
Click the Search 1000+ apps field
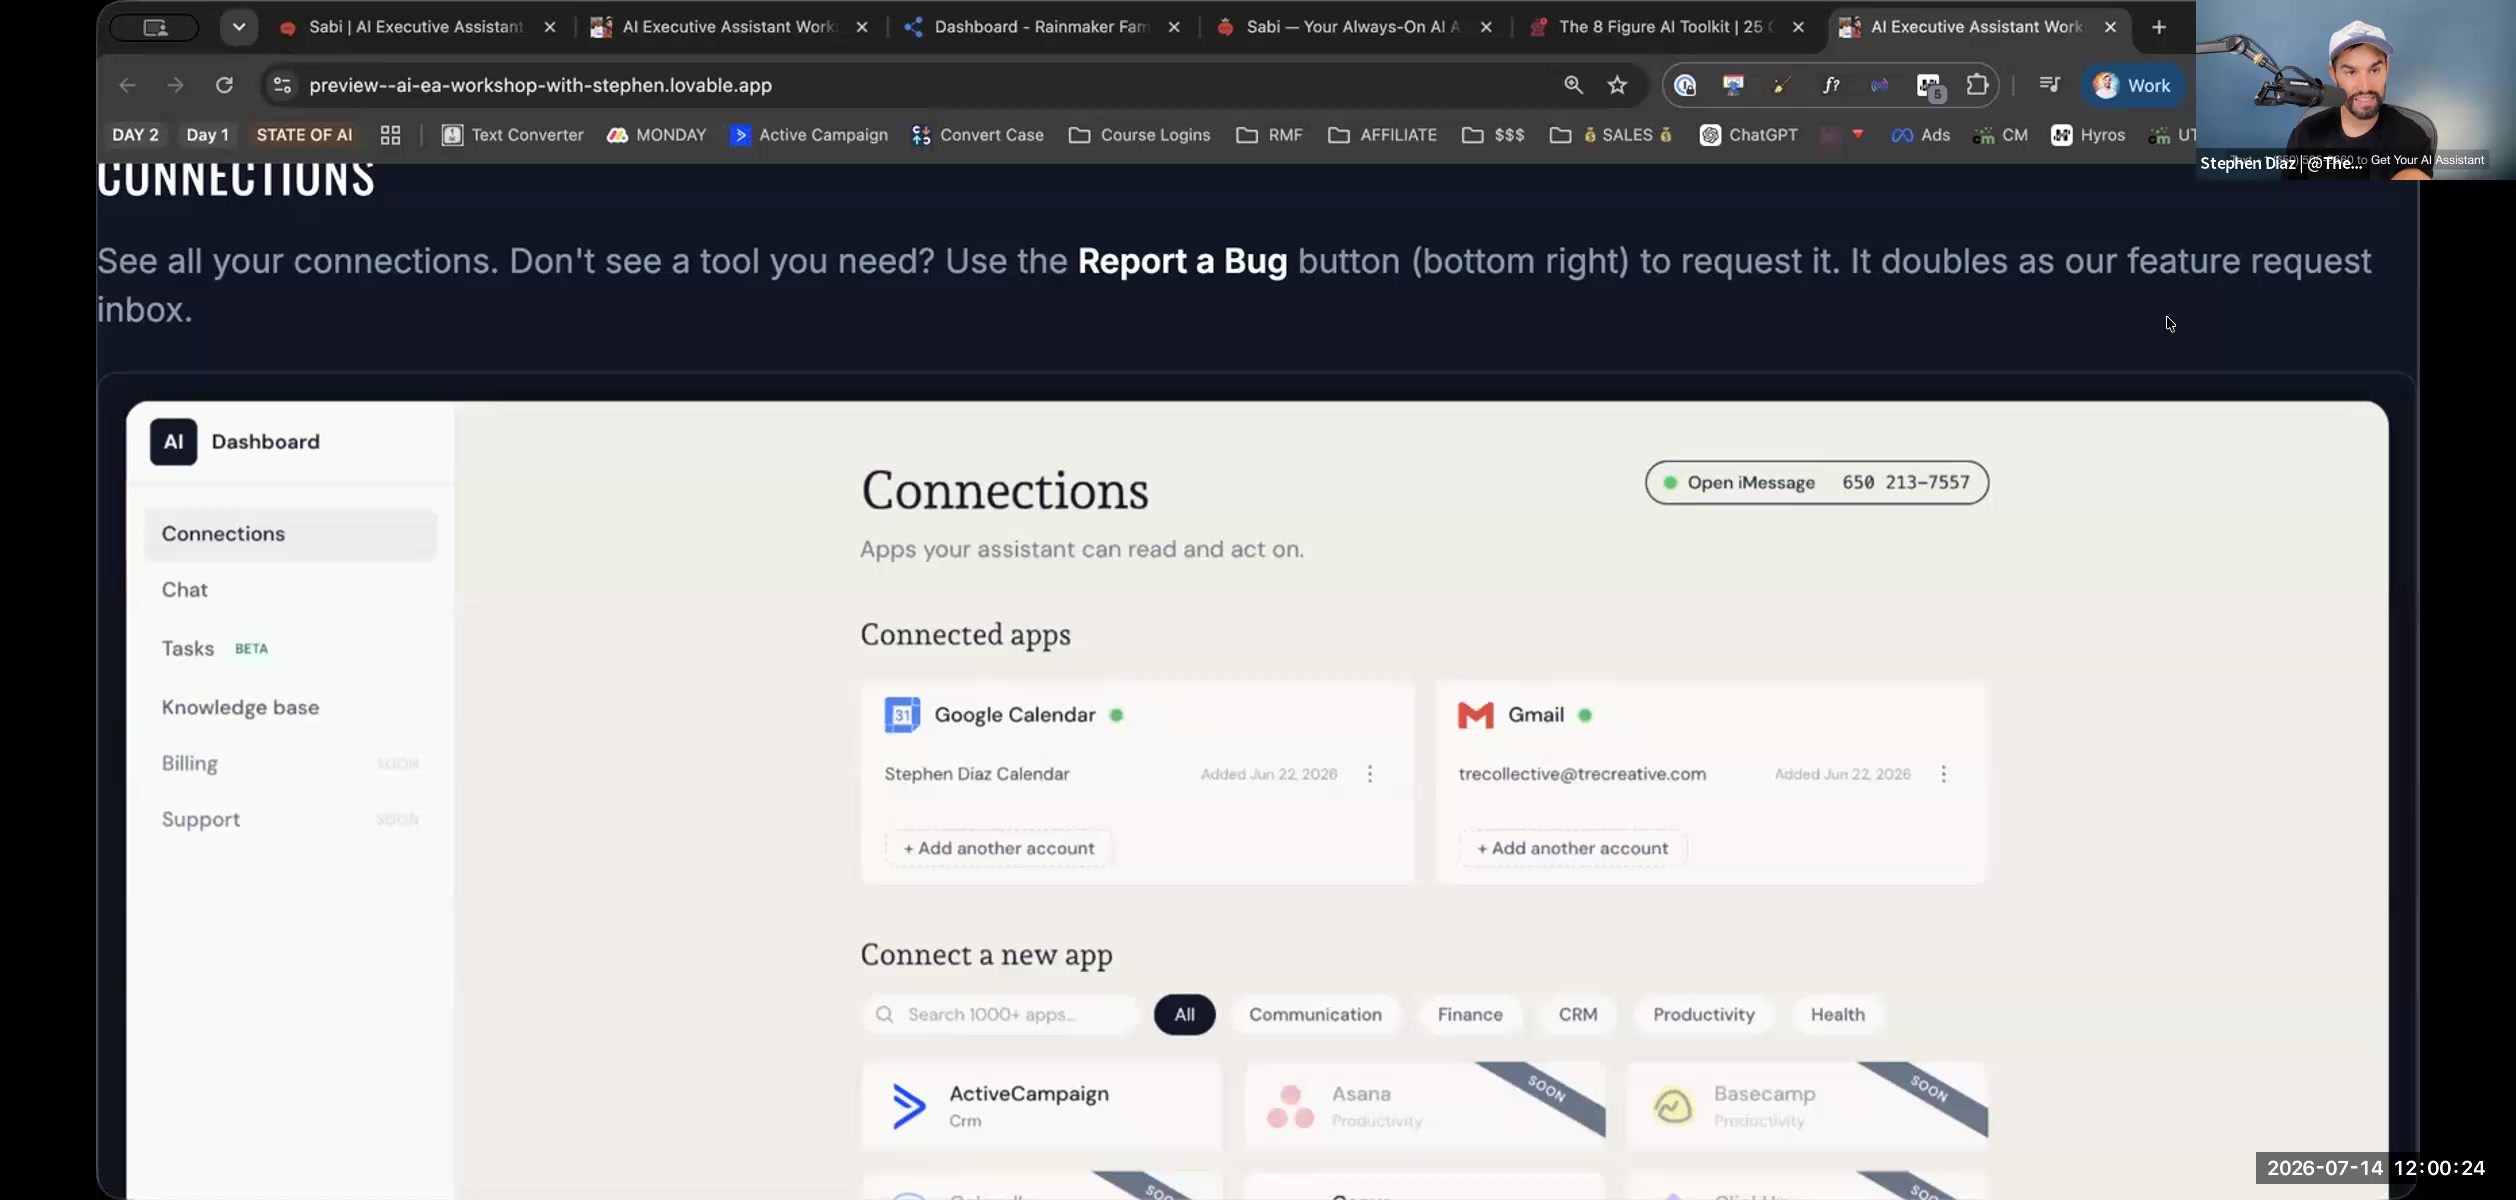coord(1000,1015)
